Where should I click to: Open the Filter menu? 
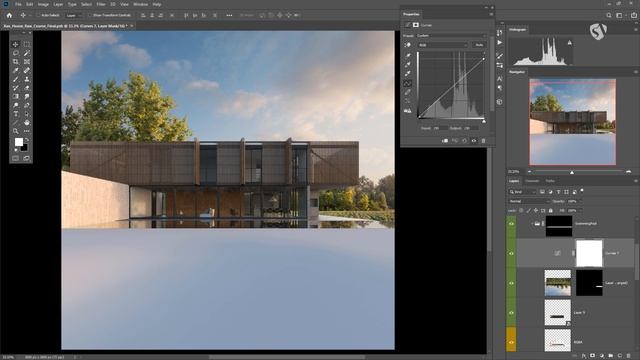tap(101, 4)
